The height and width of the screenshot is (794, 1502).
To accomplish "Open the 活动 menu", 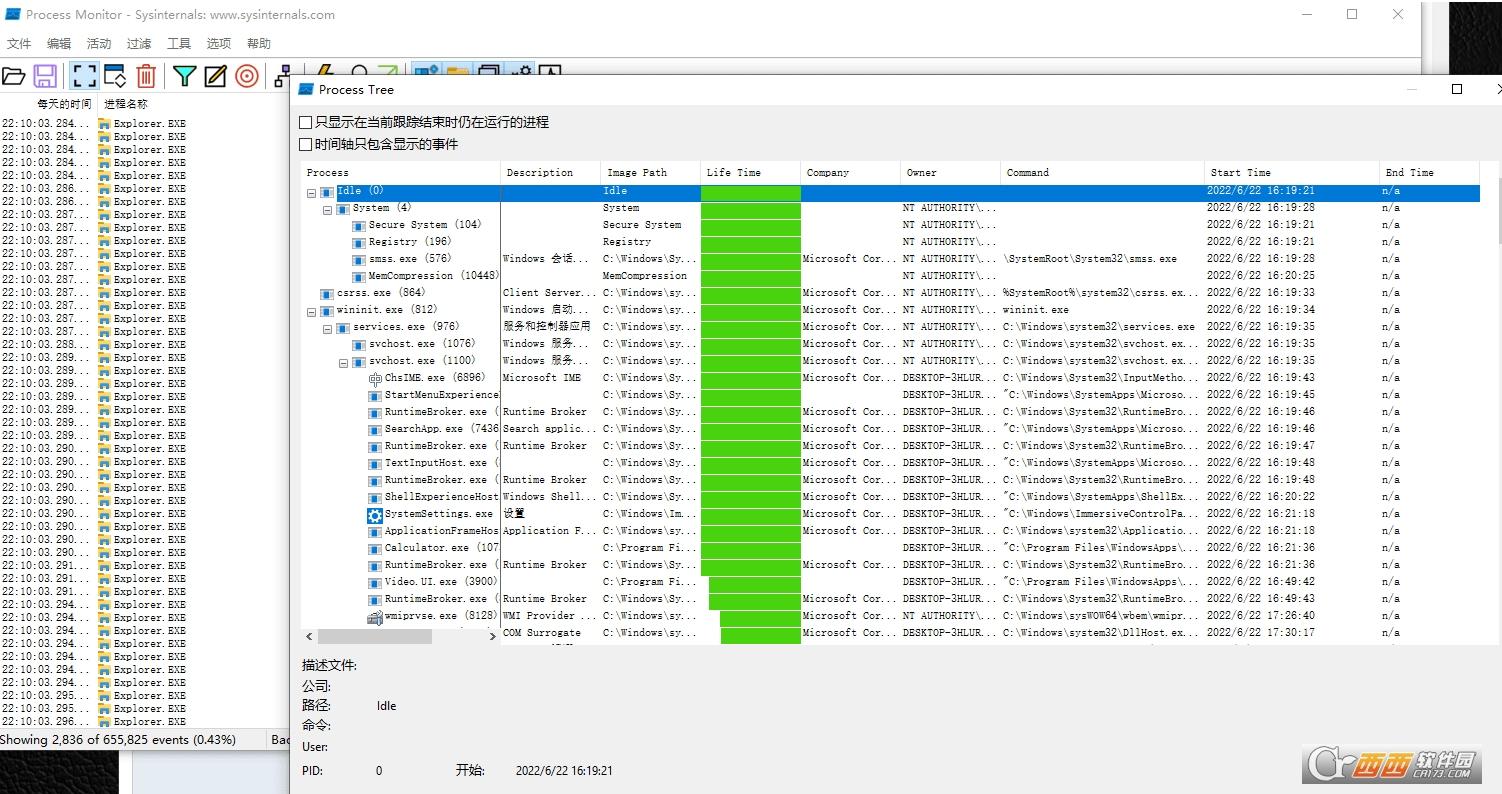I will click(99, 43).
